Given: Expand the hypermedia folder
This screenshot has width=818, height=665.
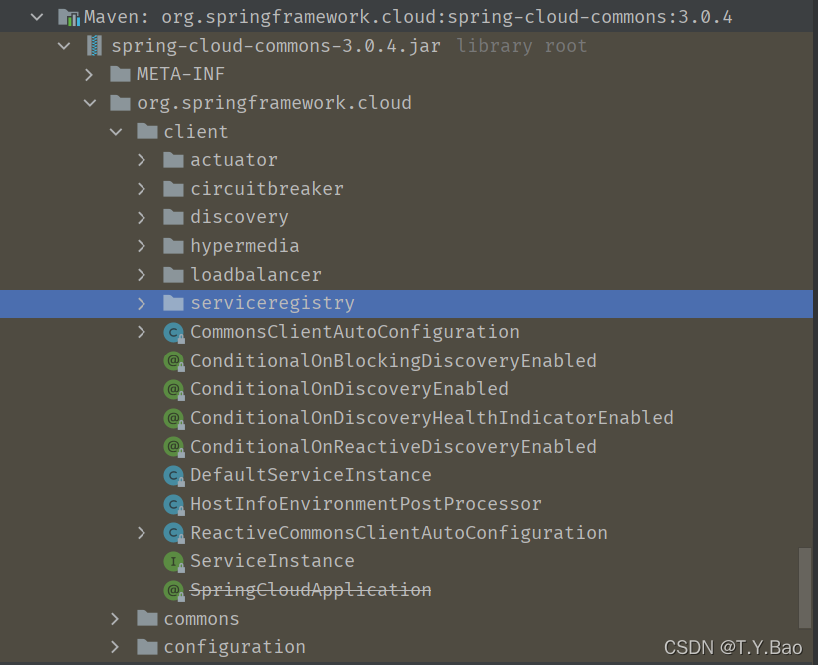Looking at the screenshot, I should (141, 246).
